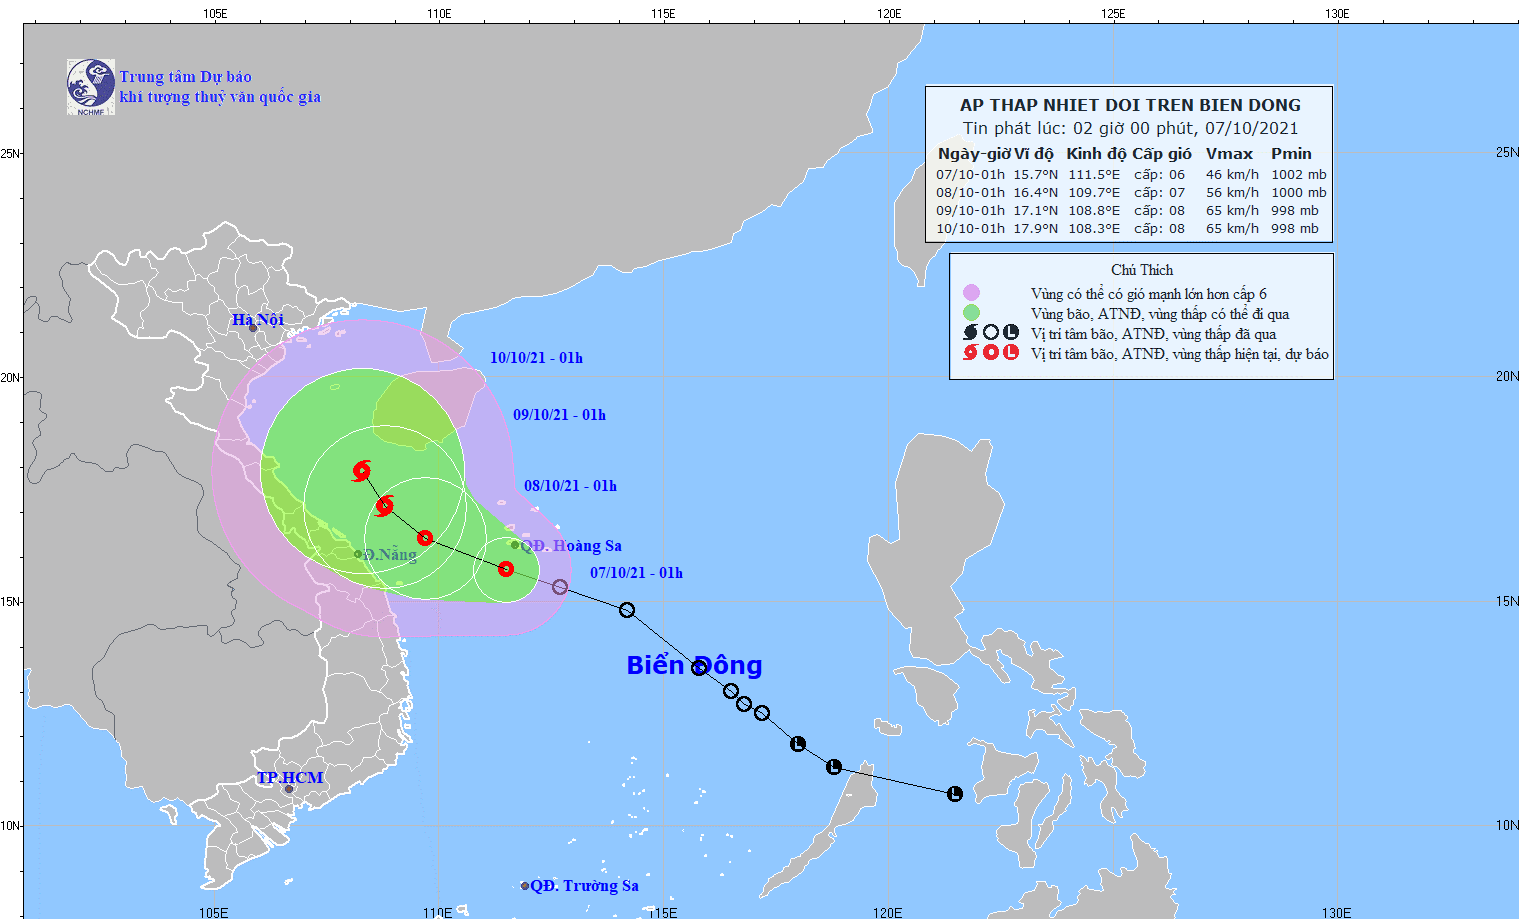Screen dimensions: 1519x919
Task: Click the longitude value '111.5°E'
Action: [x=1094, y=175]
